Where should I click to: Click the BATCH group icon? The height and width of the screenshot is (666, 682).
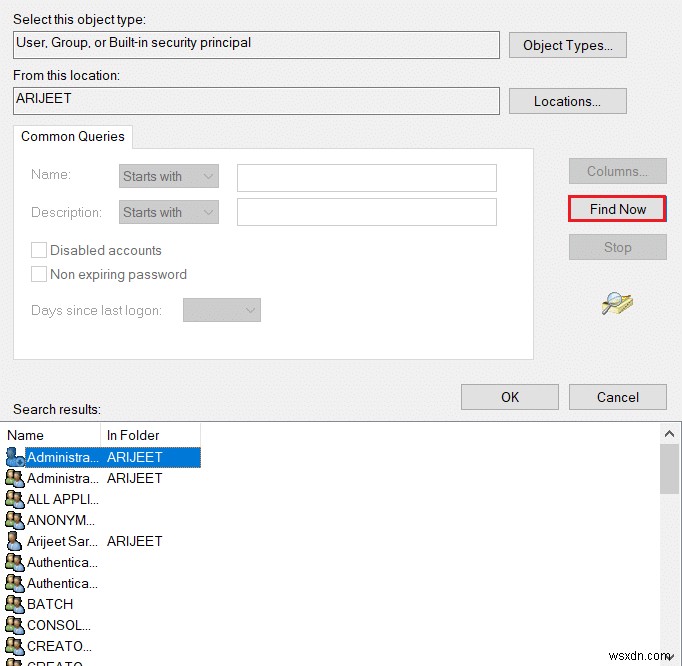[15, 604]
